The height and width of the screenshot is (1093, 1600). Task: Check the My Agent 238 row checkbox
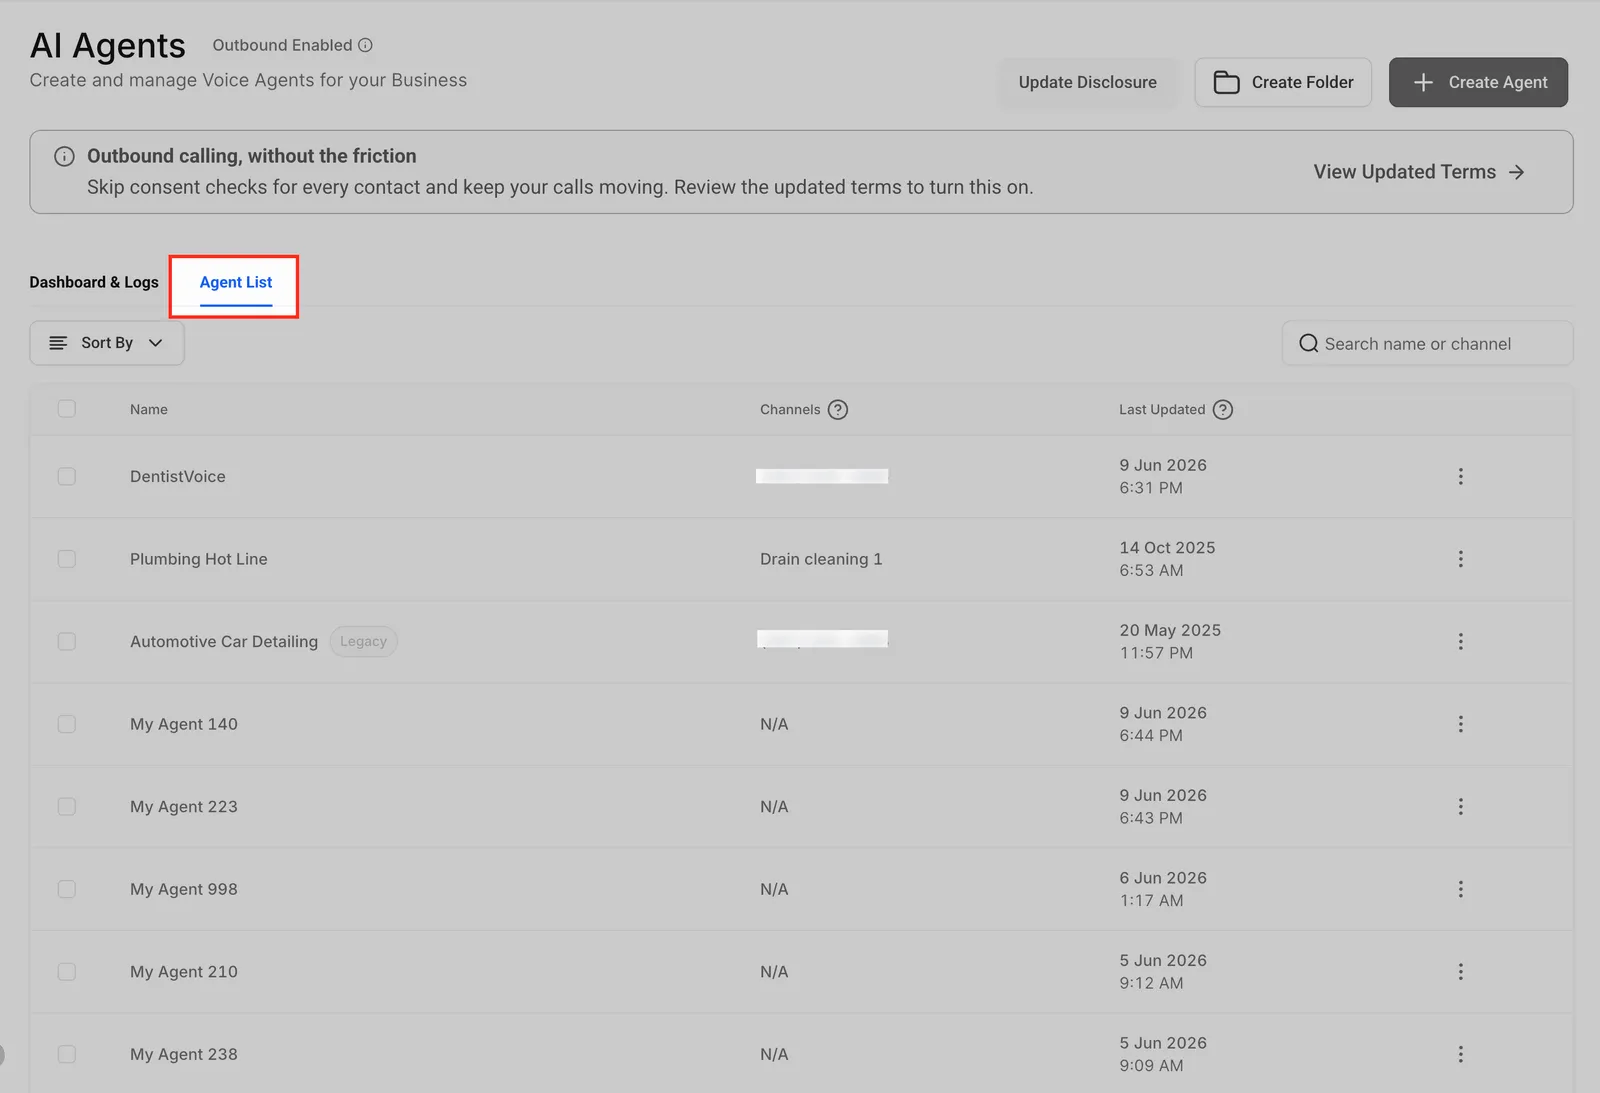coord(67,1054)
